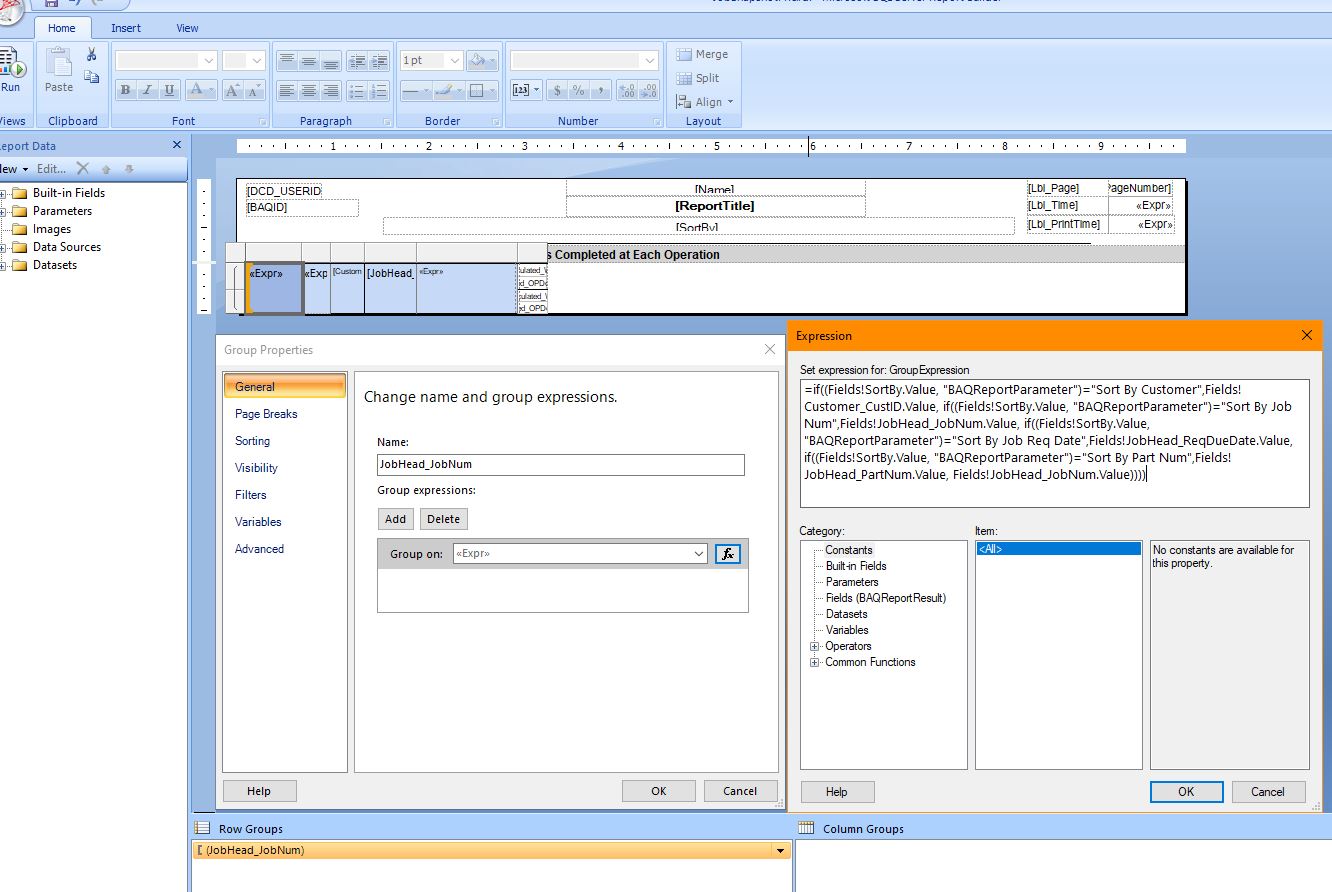Screen dimensions: 1332x892
Task: Open the fill color paint bucket
Action: pos(480,61)
